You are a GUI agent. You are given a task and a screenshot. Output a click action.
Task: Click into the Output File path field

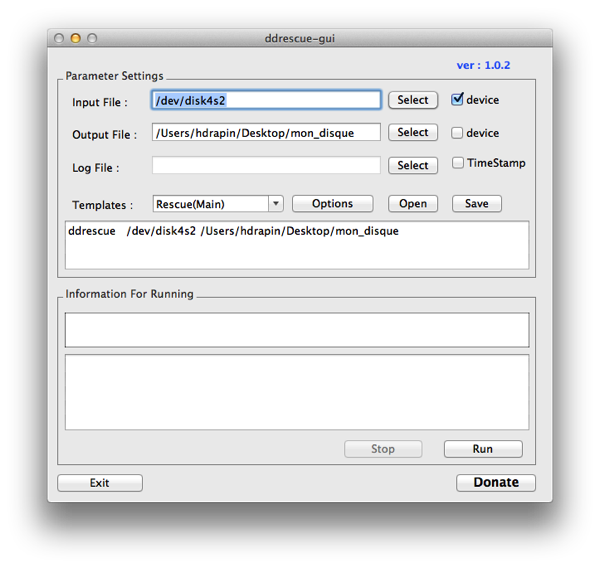266,133
